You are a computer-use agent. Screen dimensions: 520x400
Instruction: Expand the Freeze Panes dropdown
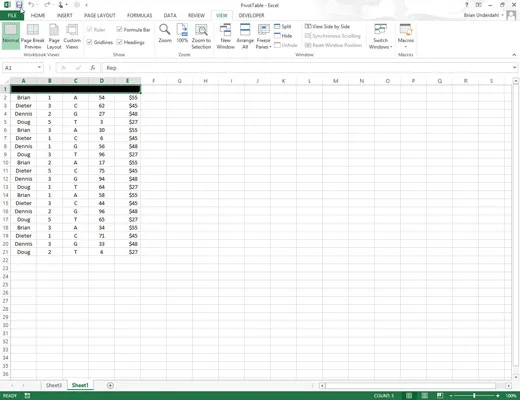point(264,37)
